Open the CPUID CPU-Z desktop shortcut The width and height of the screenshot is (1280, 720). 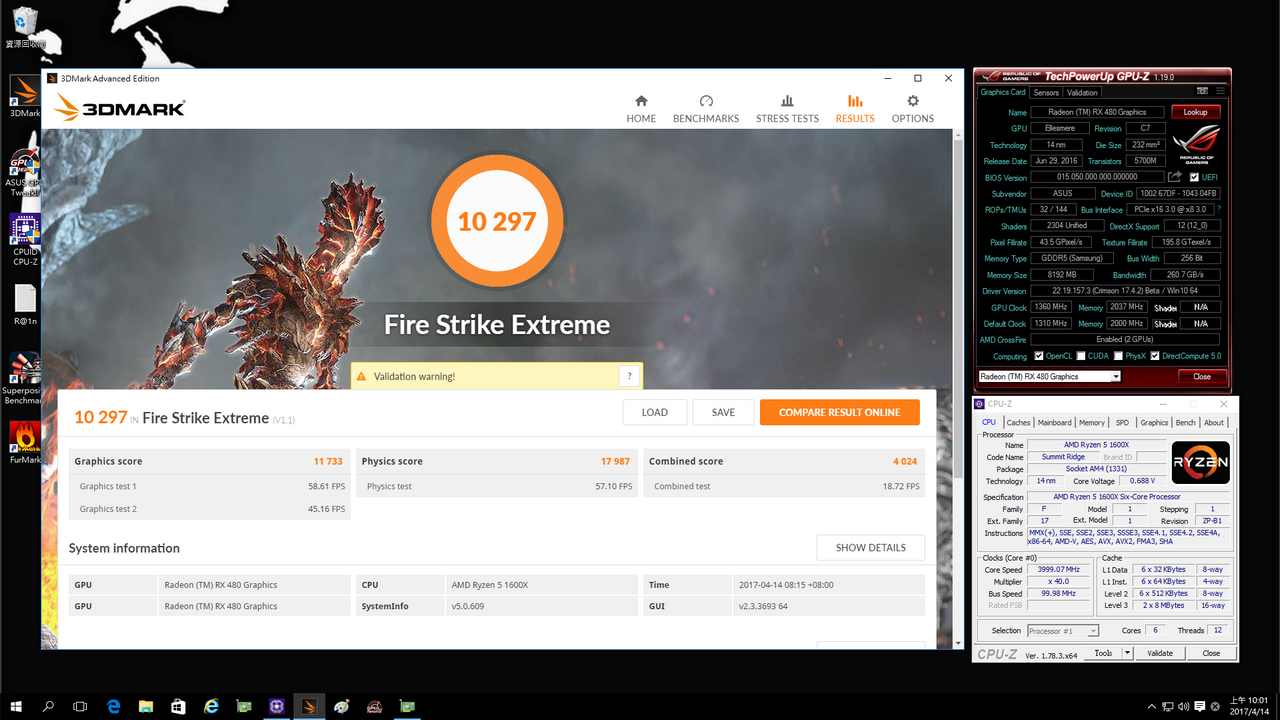click(25, 240)
